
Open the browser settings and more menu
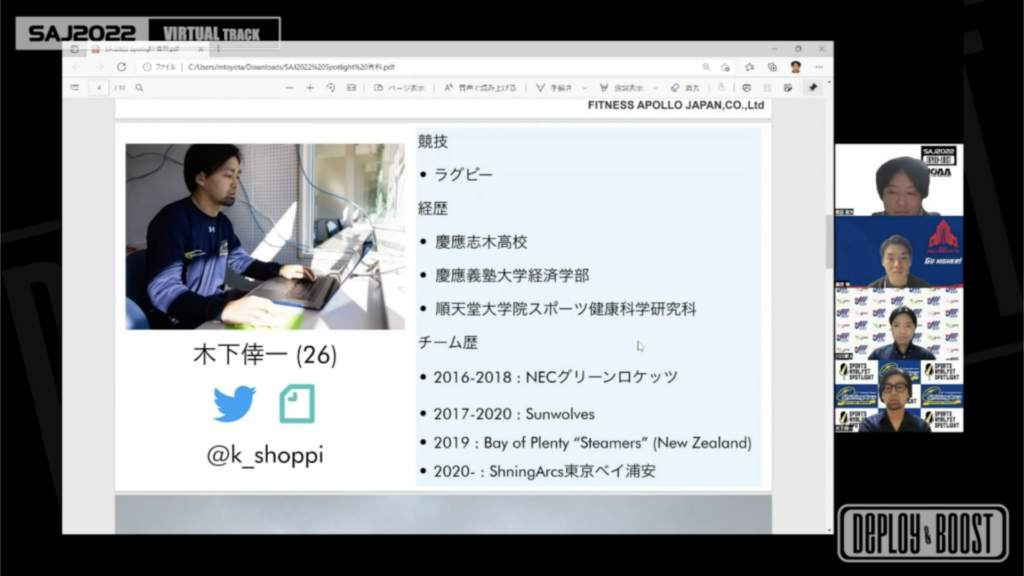tap(819, 67)
